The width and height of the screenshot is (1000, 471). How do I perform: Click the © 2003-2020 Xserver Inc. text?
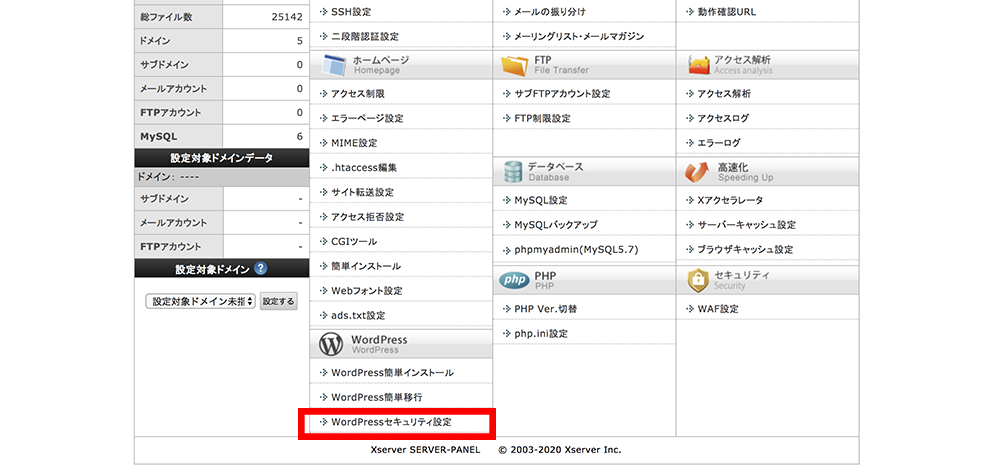pyautogui.click(x=559, y=450)
